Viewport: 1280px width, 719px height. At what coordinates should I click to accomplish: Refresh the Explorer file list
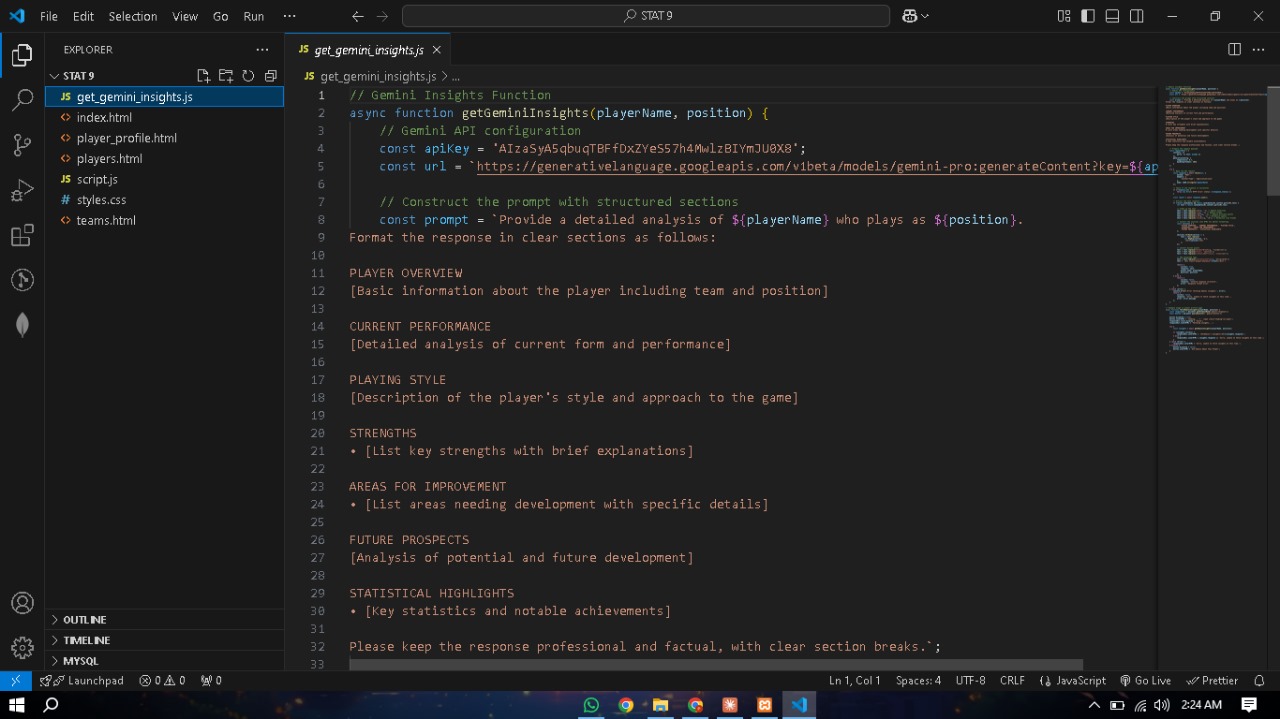(x=248, y=76)
